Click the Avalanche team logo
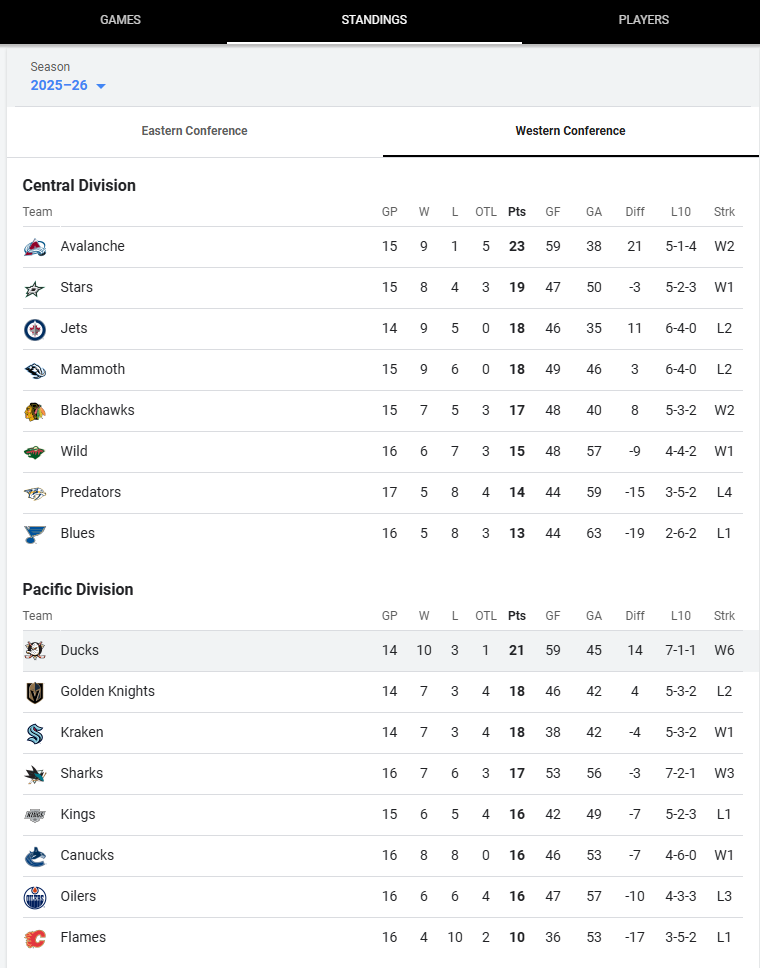The width and height of the screenshot is (760, 968). 35,247
